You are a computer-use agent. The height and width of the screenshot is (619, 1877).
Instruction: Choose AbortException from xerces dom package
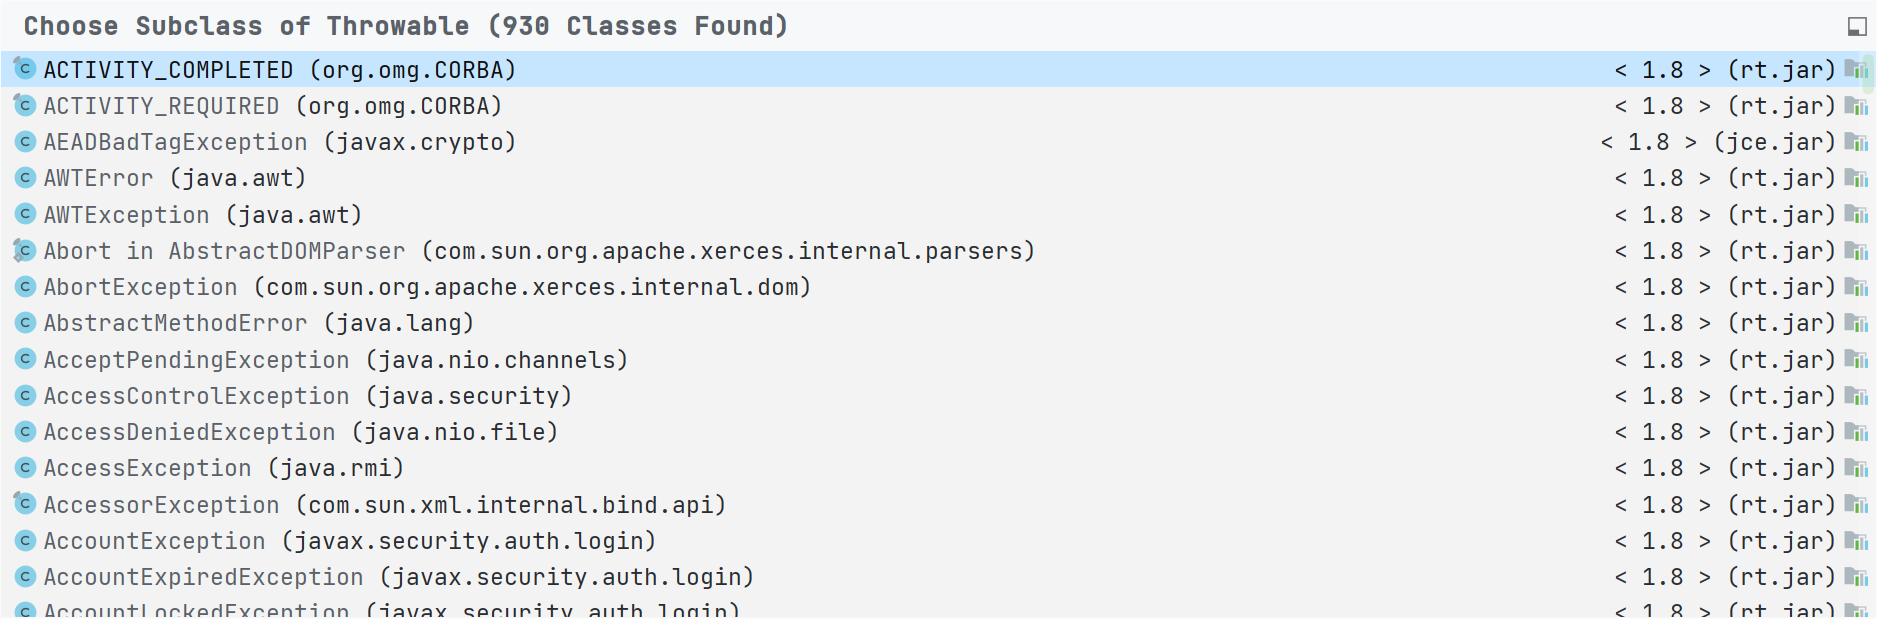[x=938, y=287]
